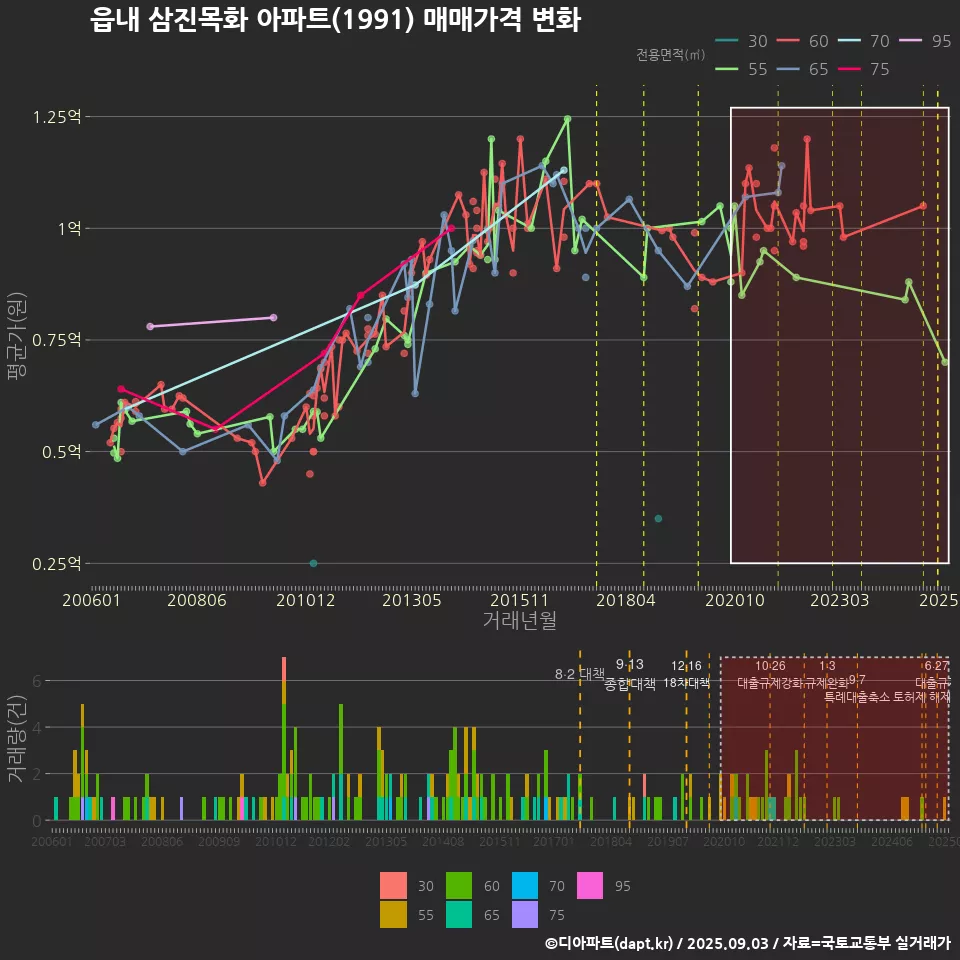
Task: Click the 30㎡ teal line legend entry
Action: (741, 41)
